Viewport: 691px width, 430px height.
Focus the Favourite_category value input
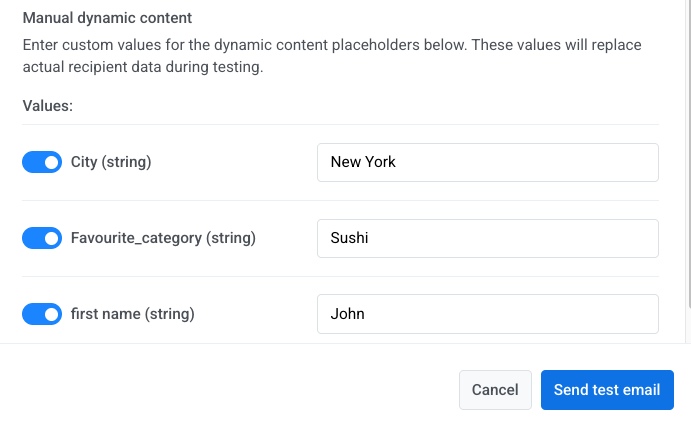(x=487, y=238)
